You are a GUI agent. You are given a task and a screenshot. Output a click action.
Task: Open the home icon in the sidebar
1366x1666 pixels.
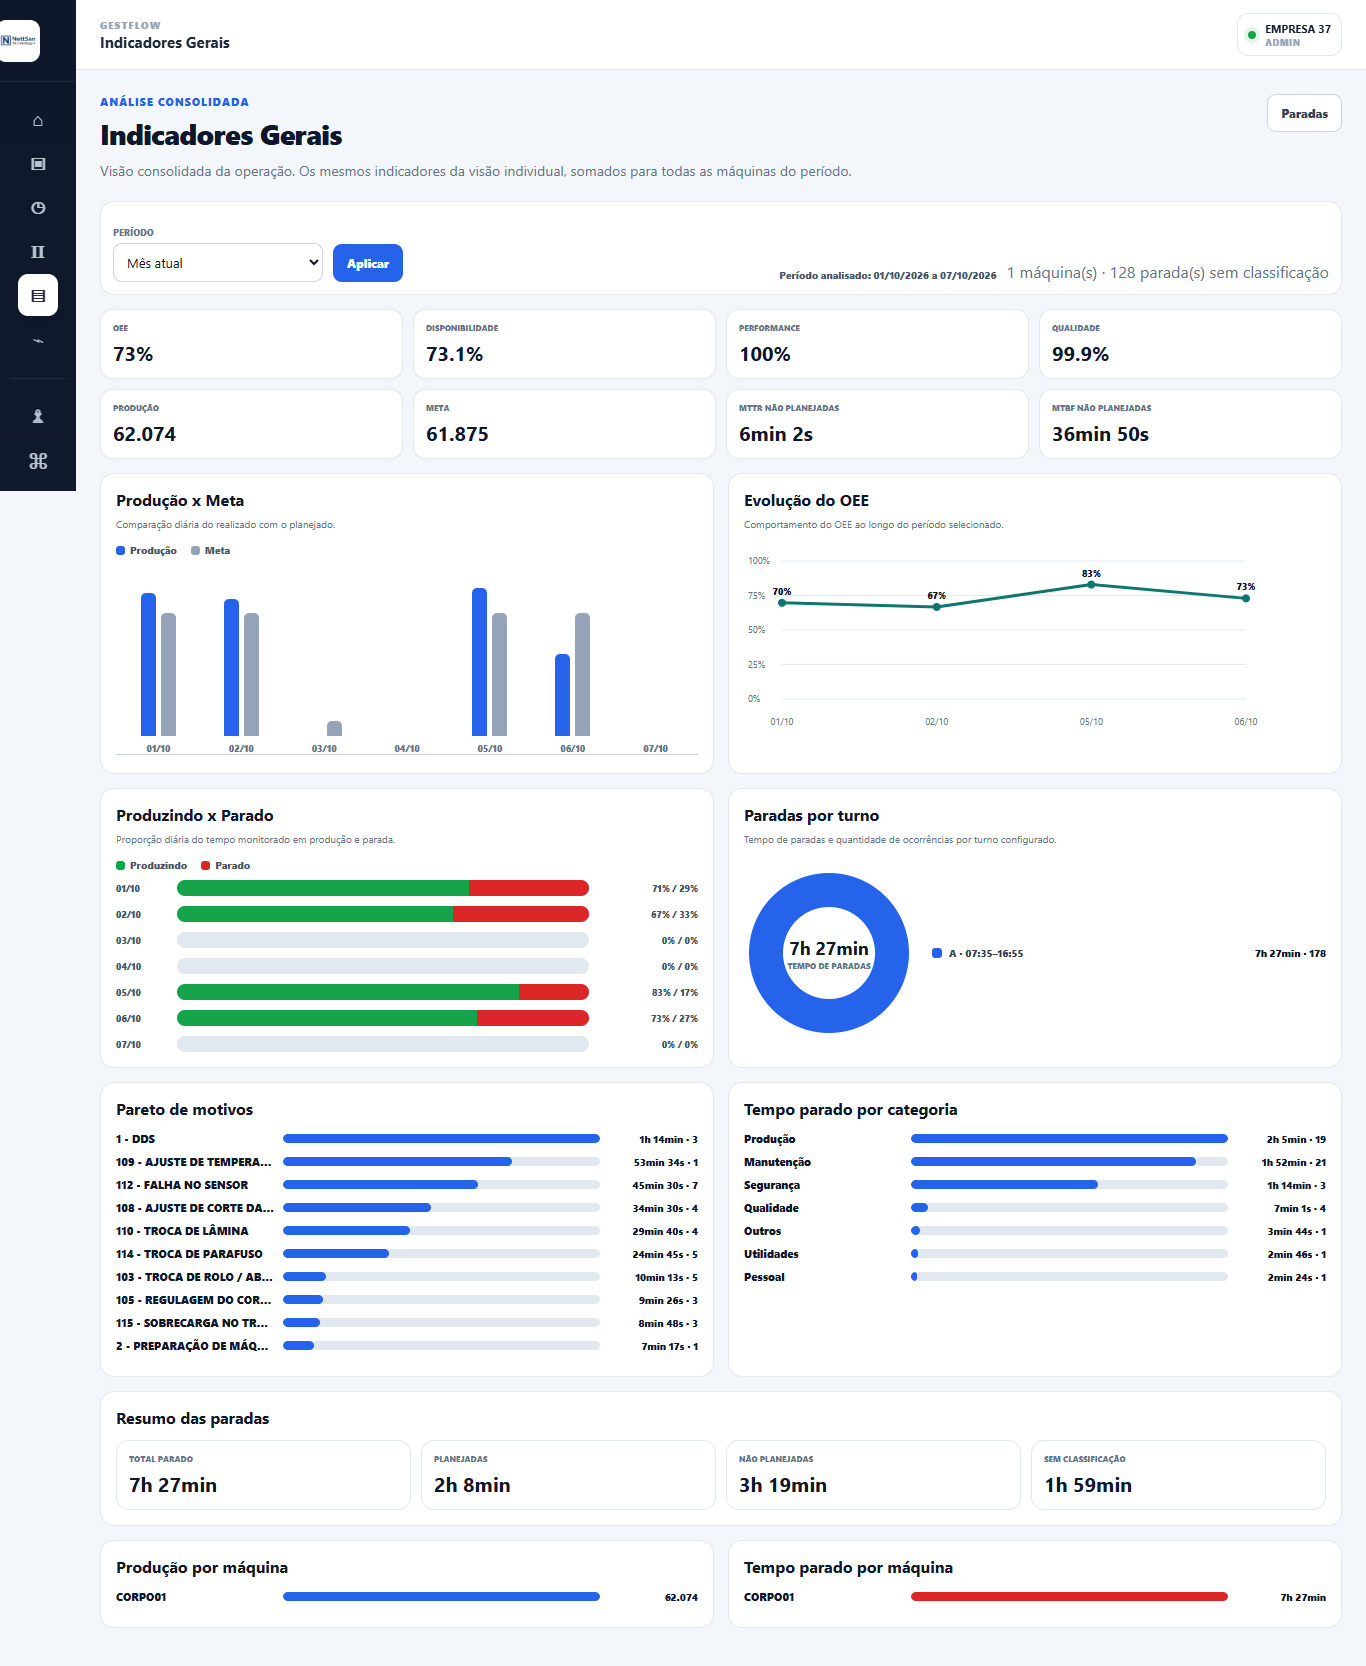[x=38, y=121]
